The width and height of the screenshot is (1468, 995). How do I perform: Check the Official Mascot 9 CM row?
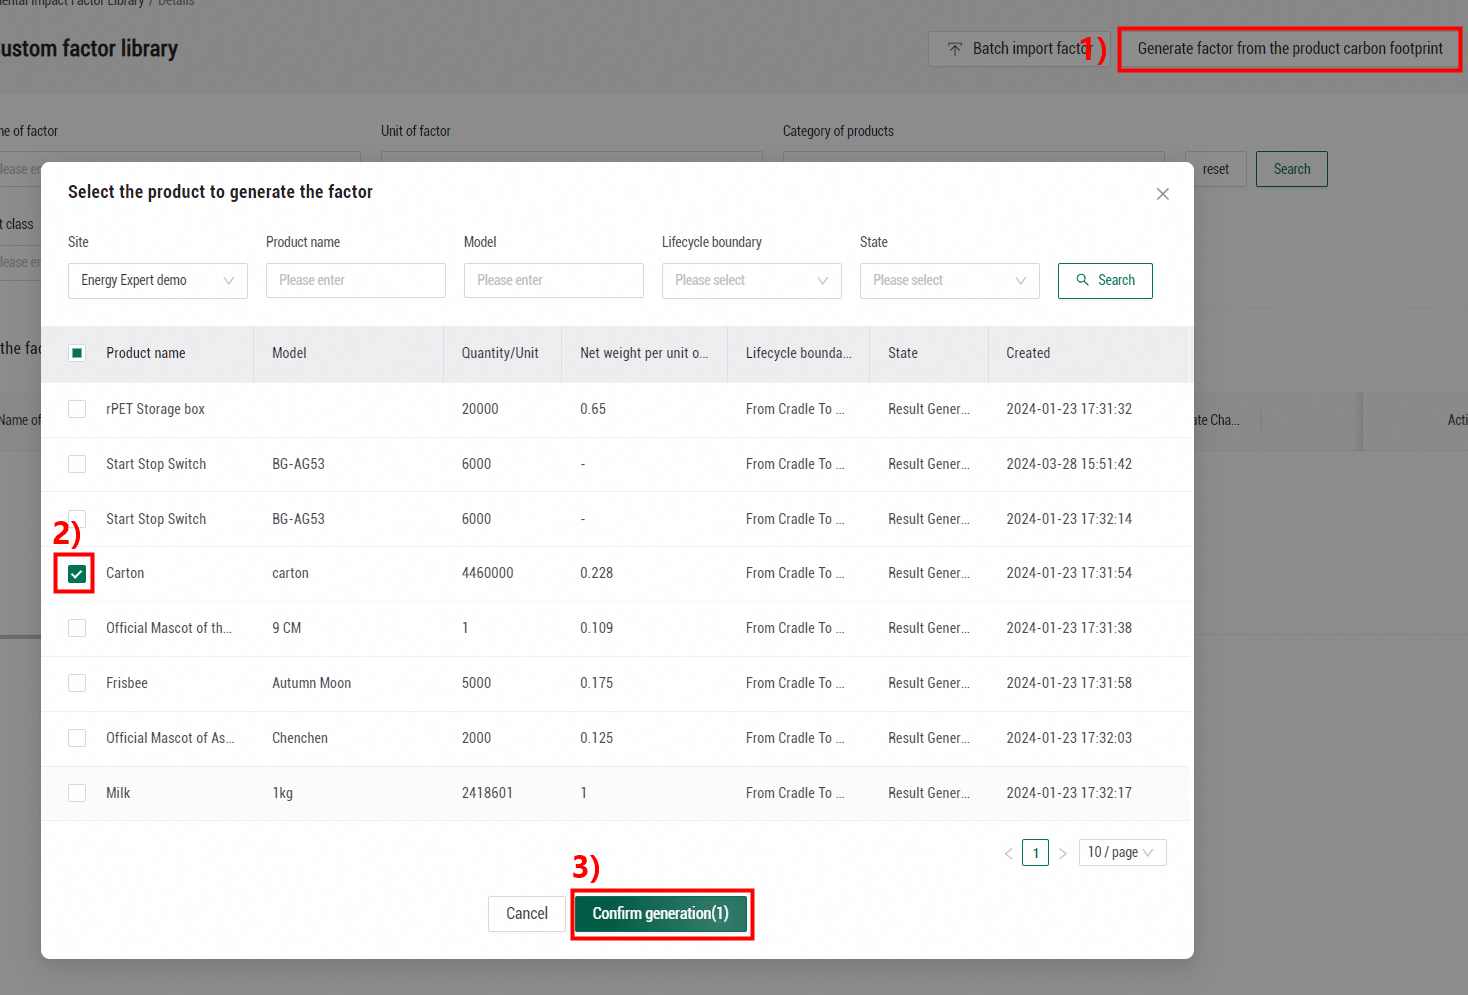[x=77, y=628]
